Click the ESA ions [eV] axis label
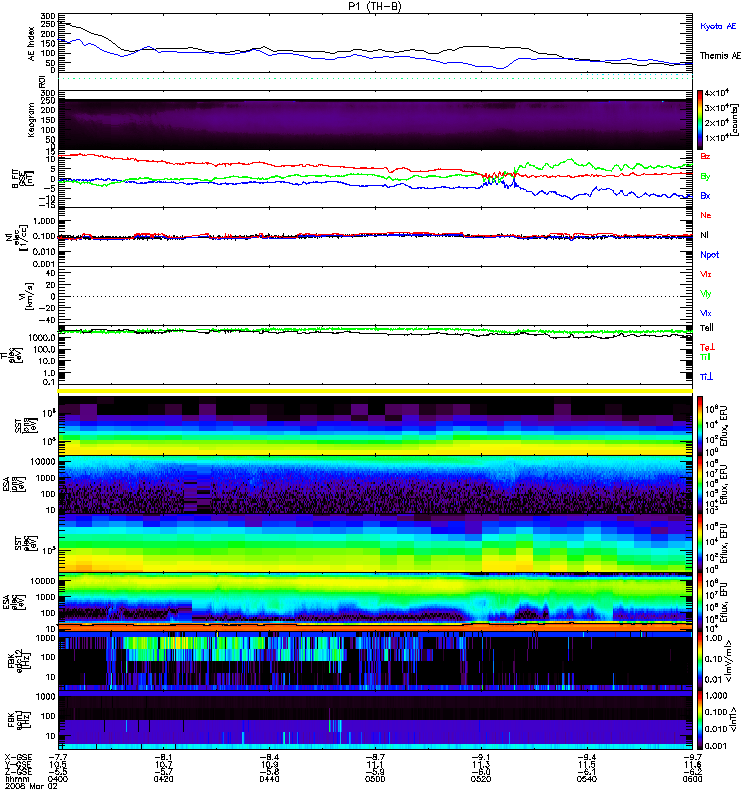 click(14, 485)
